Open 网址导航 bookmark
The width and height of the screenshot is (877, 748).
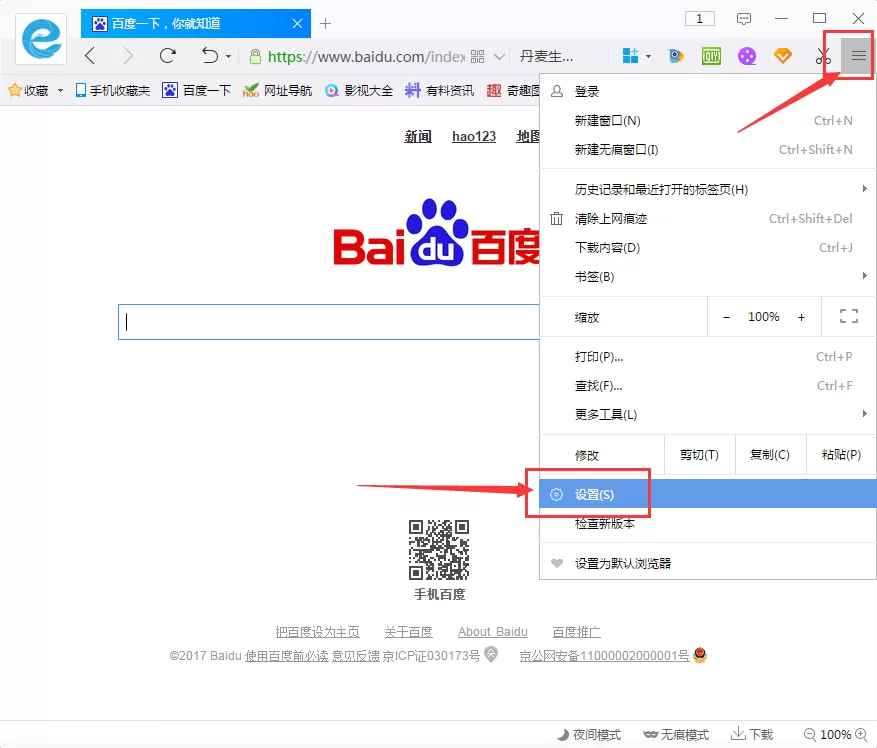pos(277,90)
